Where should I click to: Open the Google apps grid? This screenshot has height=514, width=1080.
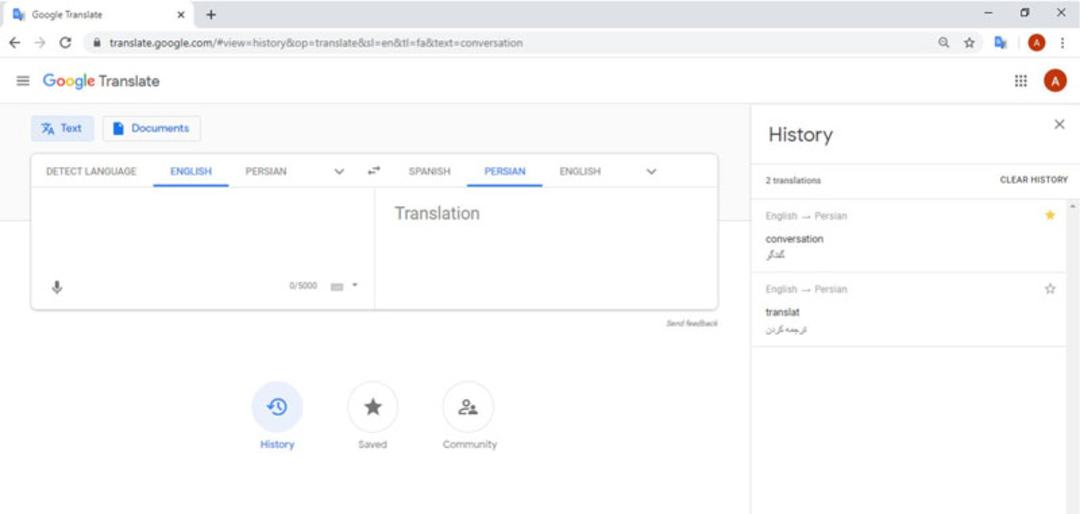pyautogui.click(x=1021, y=81)
